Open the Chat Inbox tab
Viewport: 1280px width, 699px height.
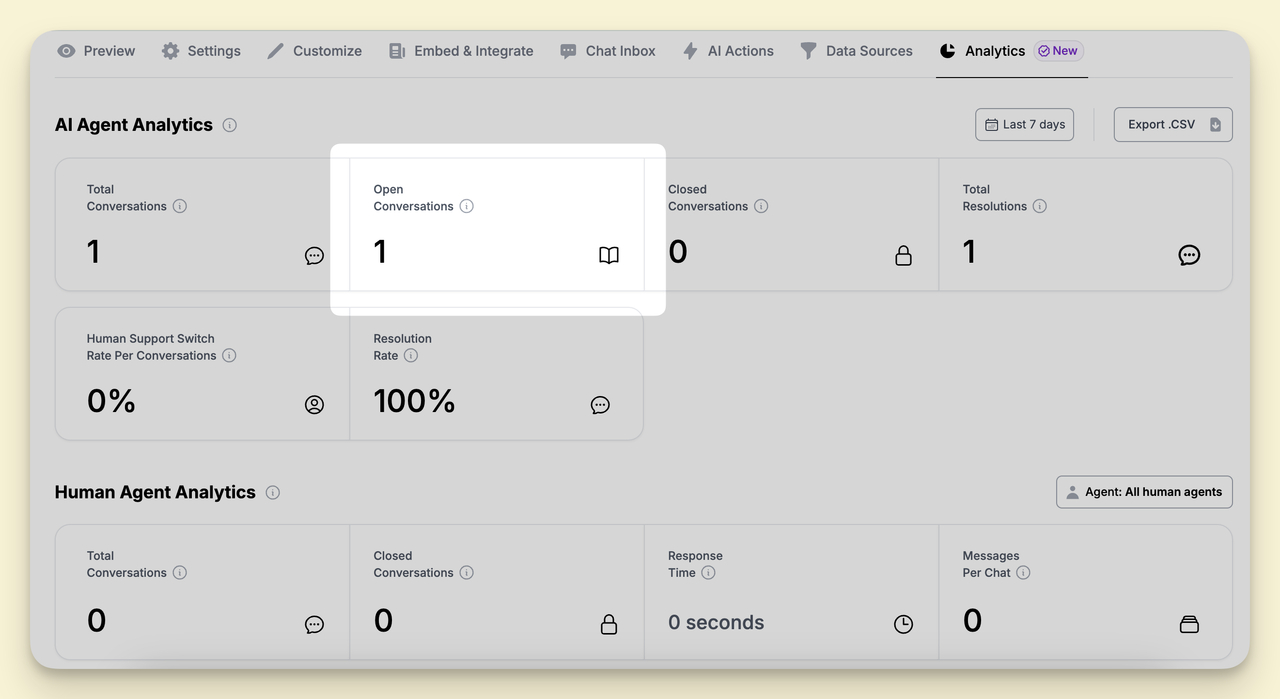(608, 51)
